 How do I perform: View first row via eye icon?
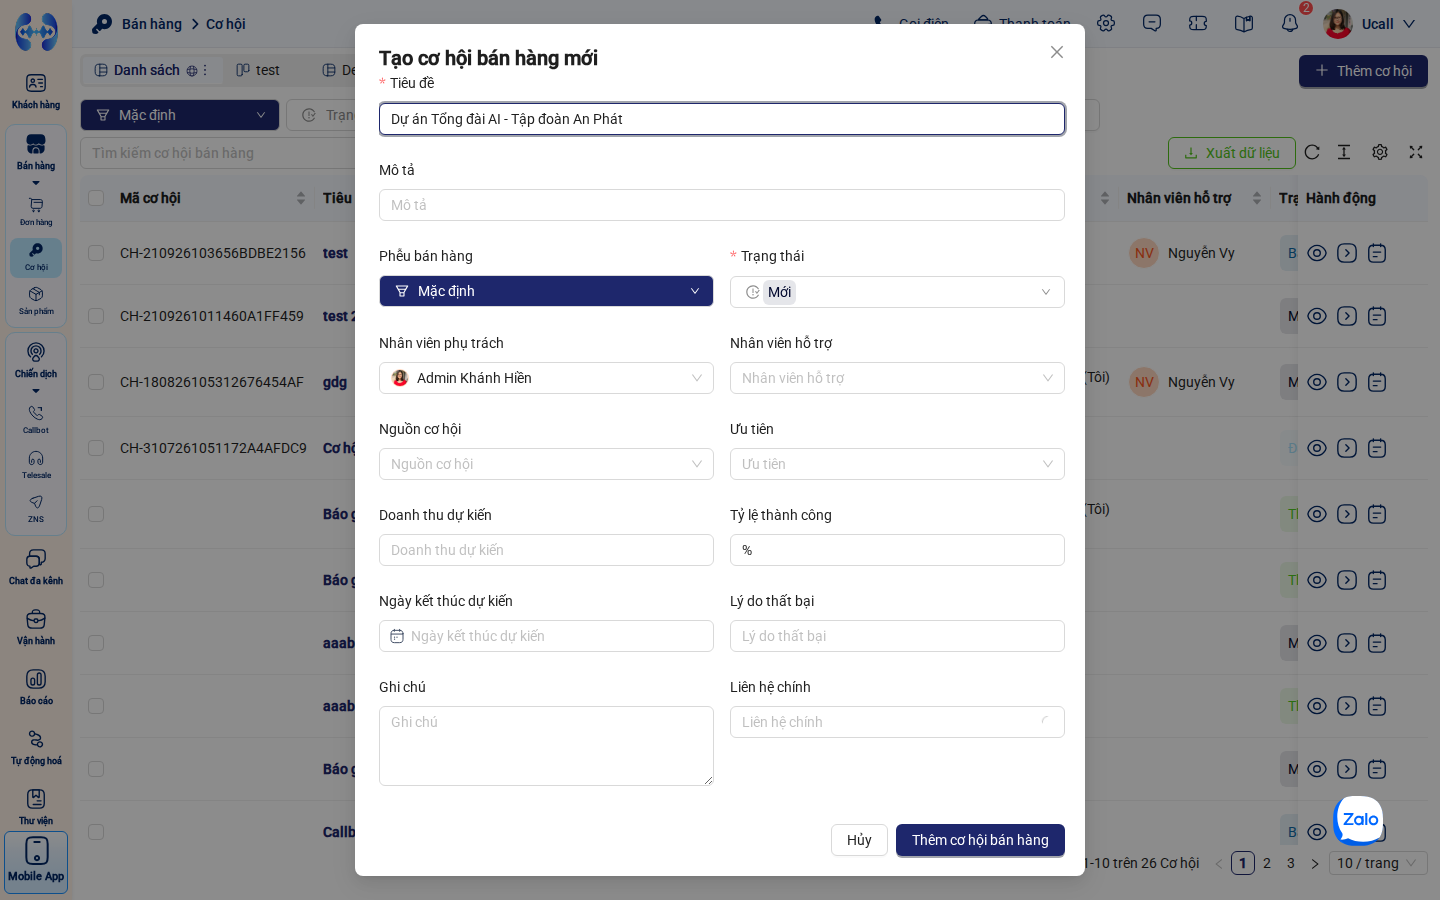point(1317,253)
